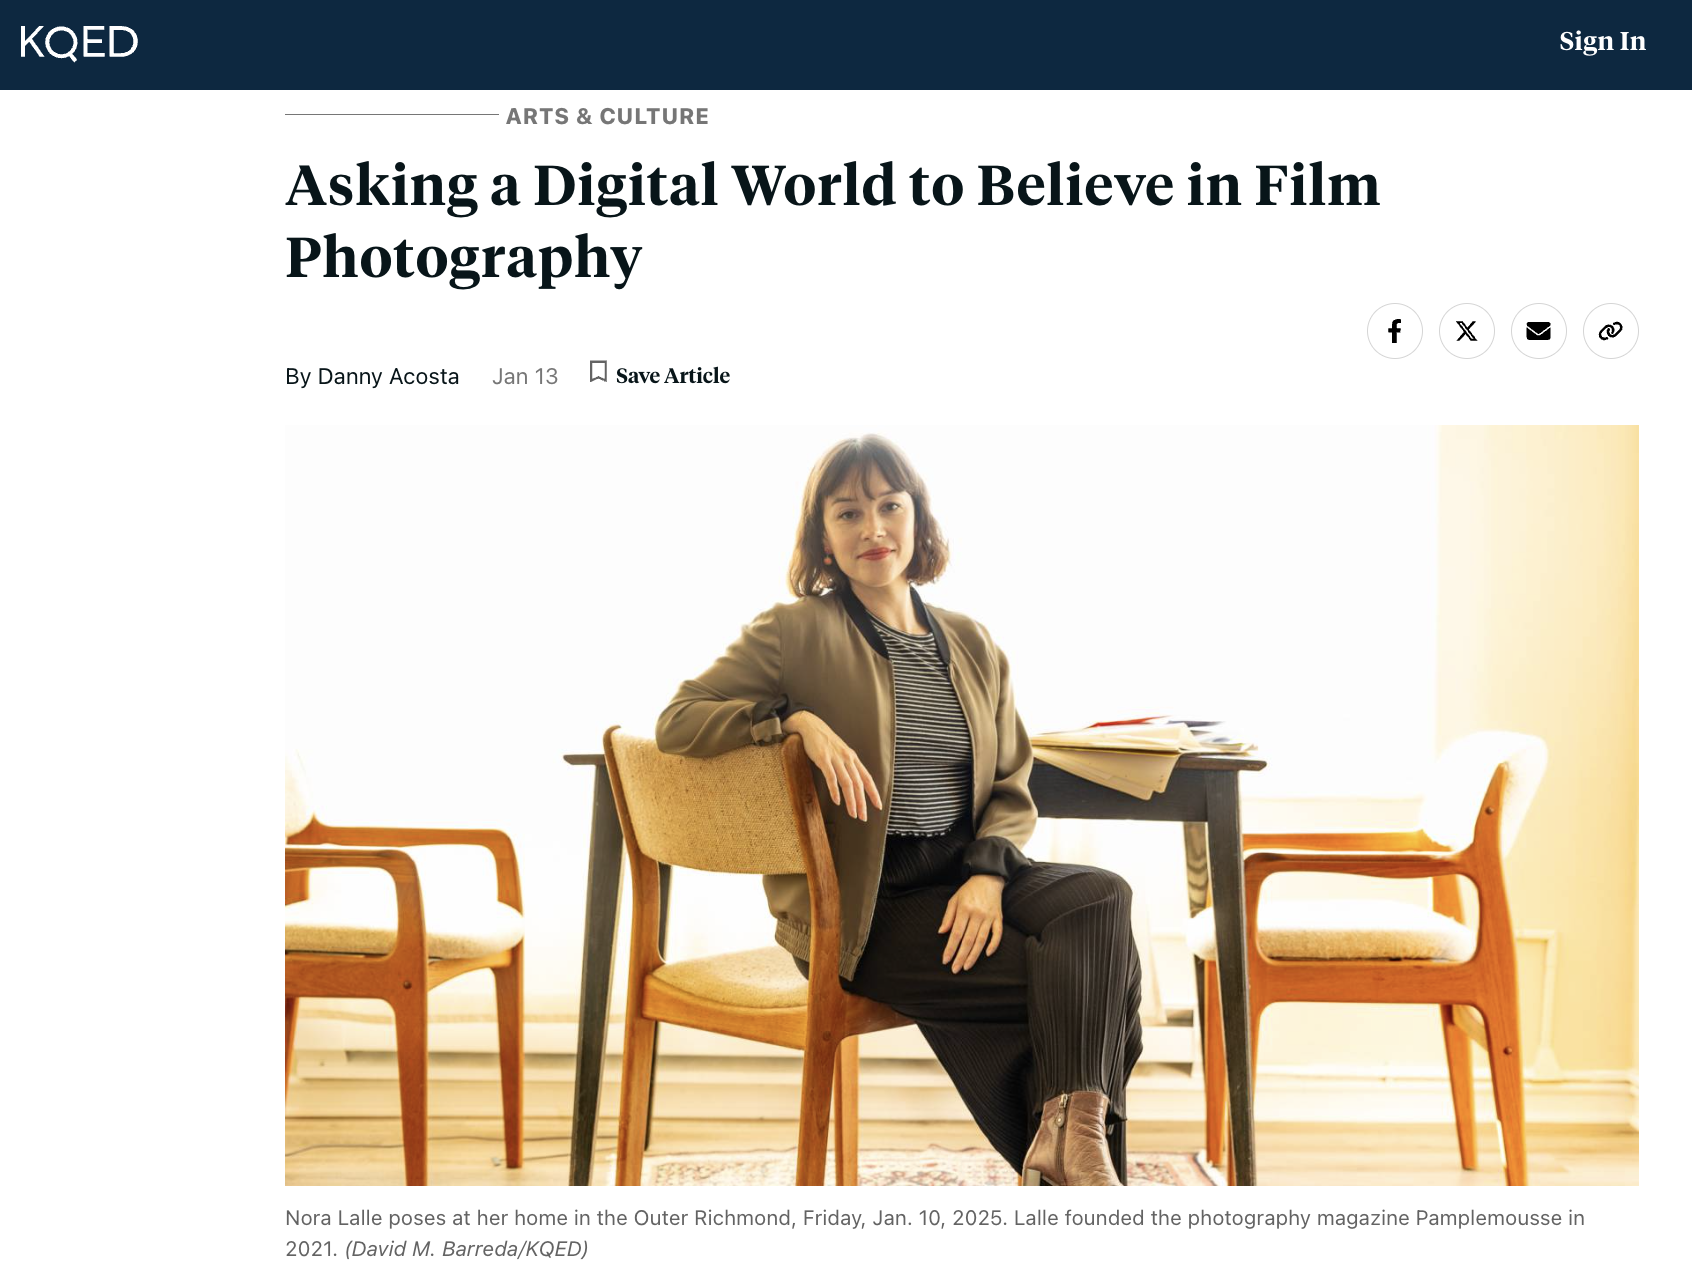Open the Nora Lalle portrait photo
Viewport: 1692px width, 1266px height.
click(962, 805)
